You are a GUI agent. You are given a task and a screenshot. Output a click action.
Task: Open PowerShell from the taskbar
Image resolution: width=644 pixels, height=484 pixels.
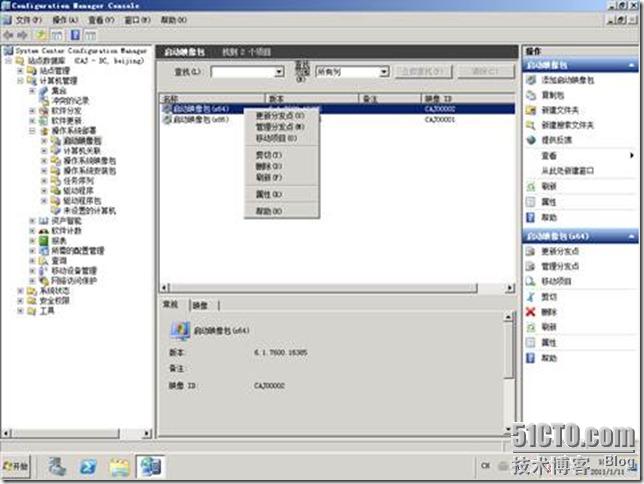pos(88,467)
